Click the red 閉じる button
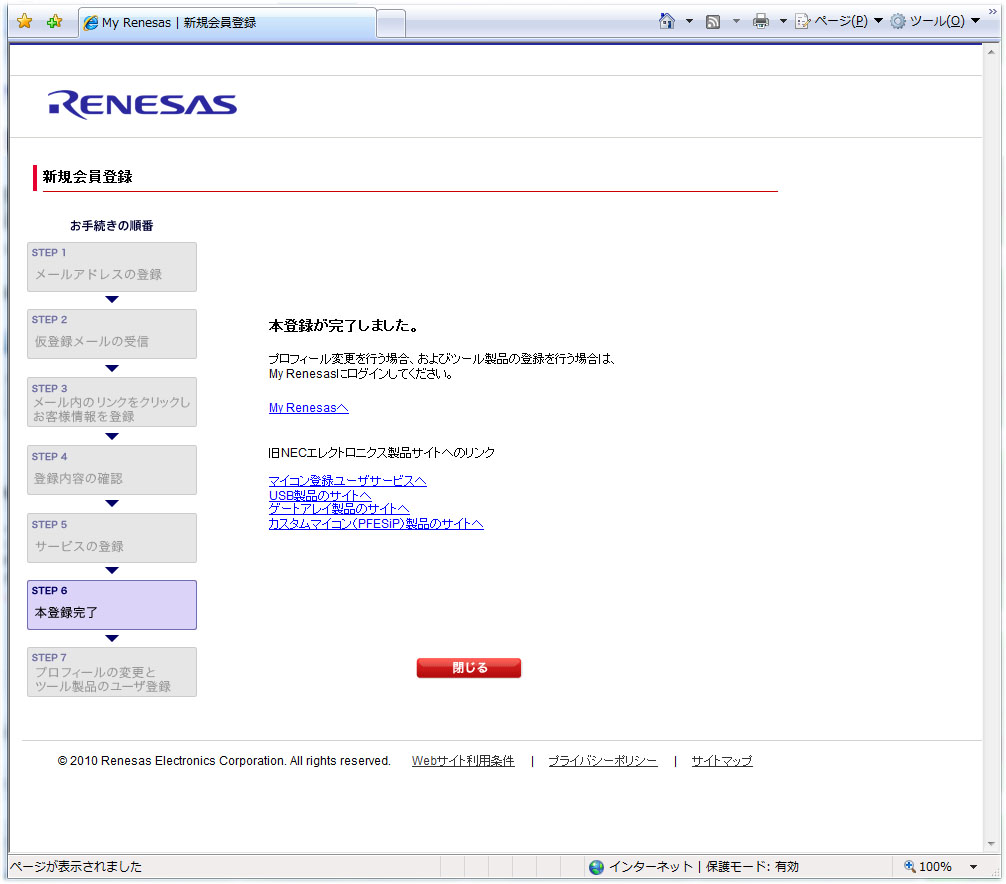Screen dimensions: 1006x884 pos(469,668)
